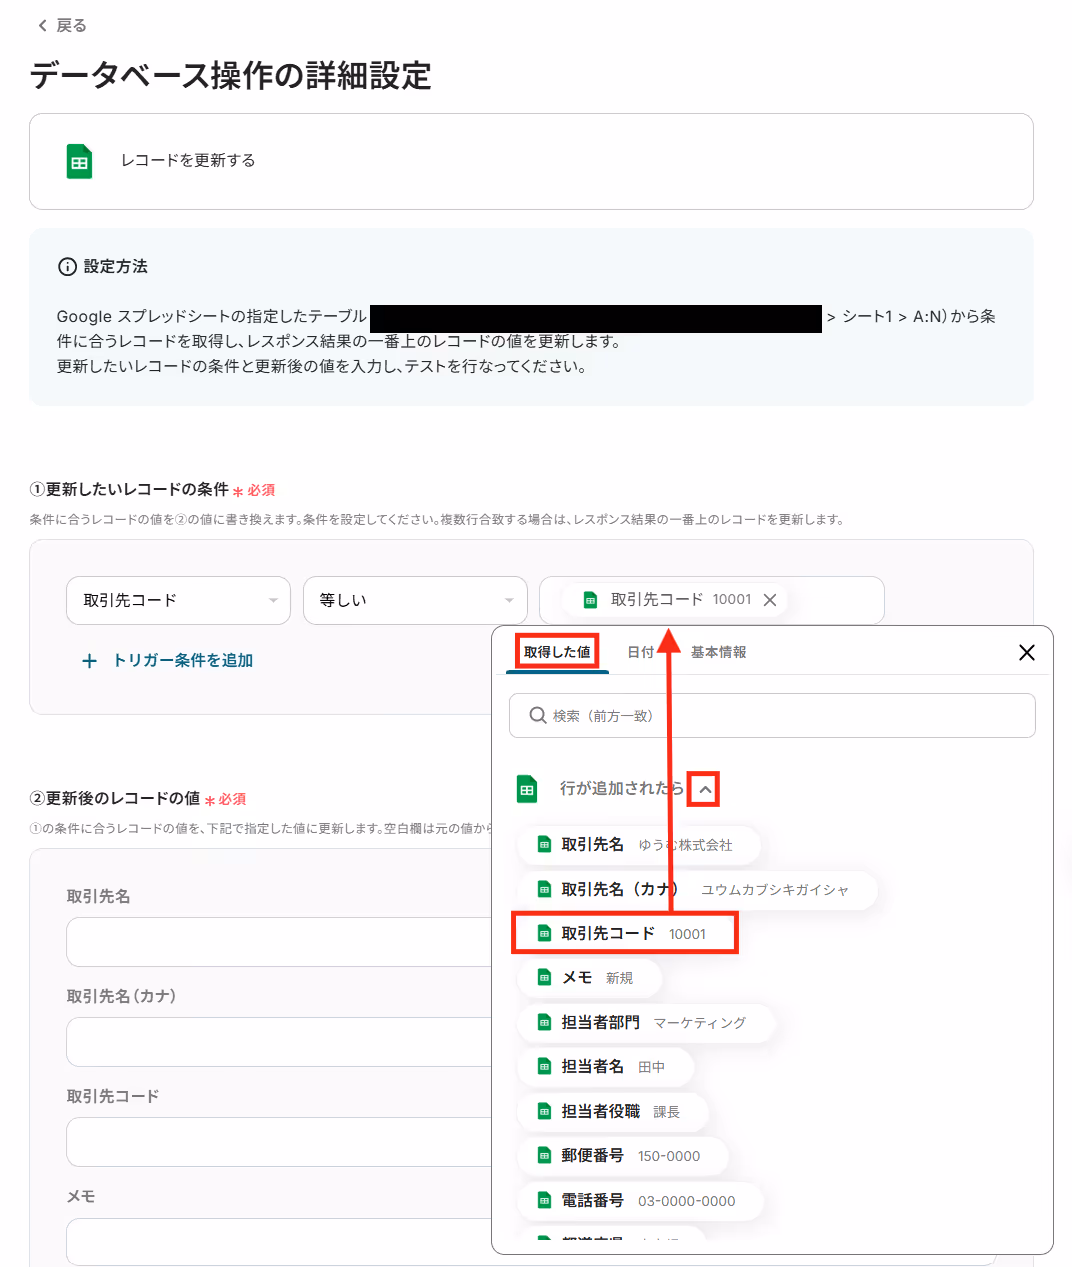
Task: Click the sheets icon beside 行が追加されたら
Action: (x=527, y=789)
